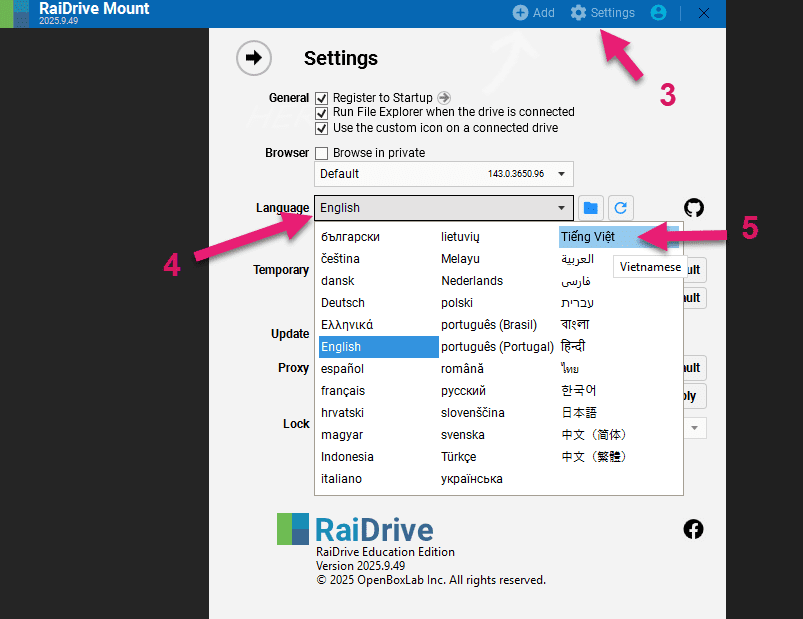Open the GitHub icon link
This screenshot has height=619, width=803.
pyautogui.click(x=693, y=208)
